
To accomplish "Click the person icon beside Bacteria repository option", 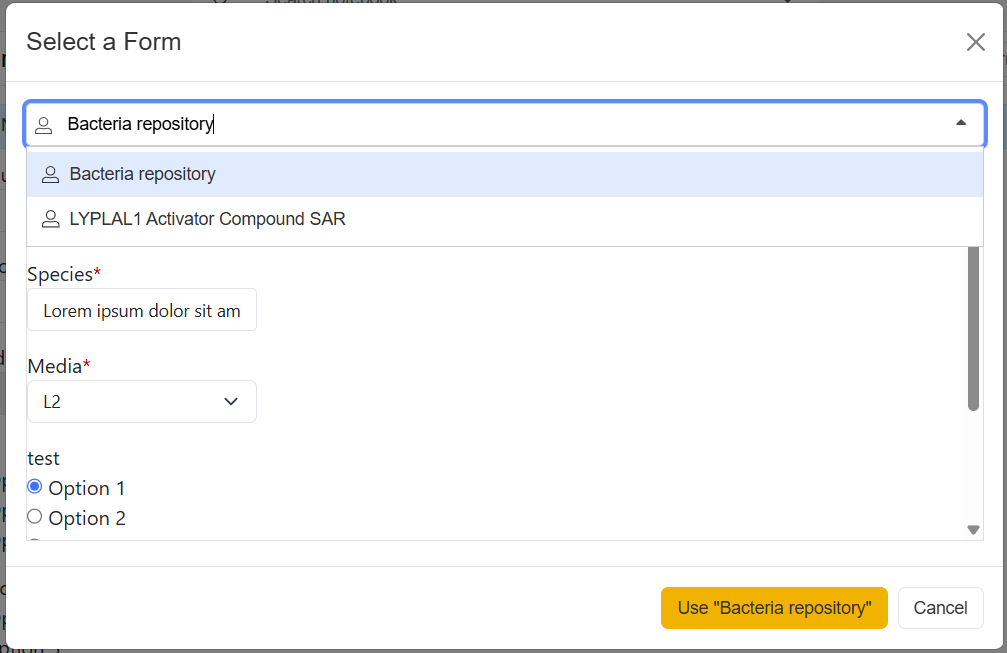I will click(50, 175).
